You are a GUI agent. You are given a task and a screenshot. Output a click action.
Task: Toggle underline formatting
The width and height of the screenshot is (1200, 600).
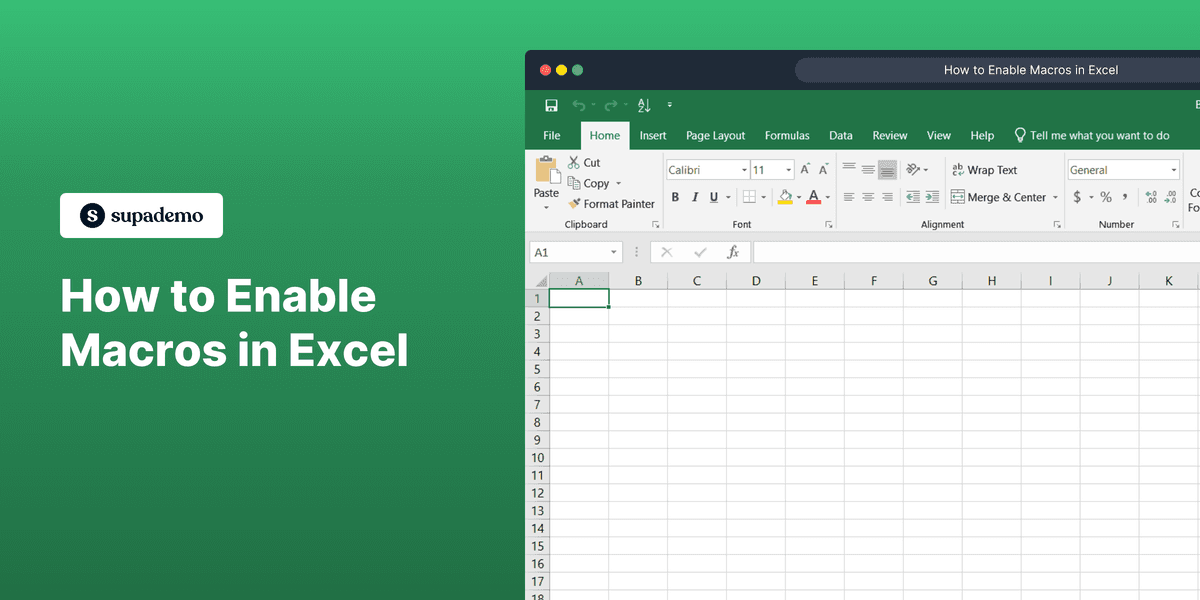(x=712, y=197)
